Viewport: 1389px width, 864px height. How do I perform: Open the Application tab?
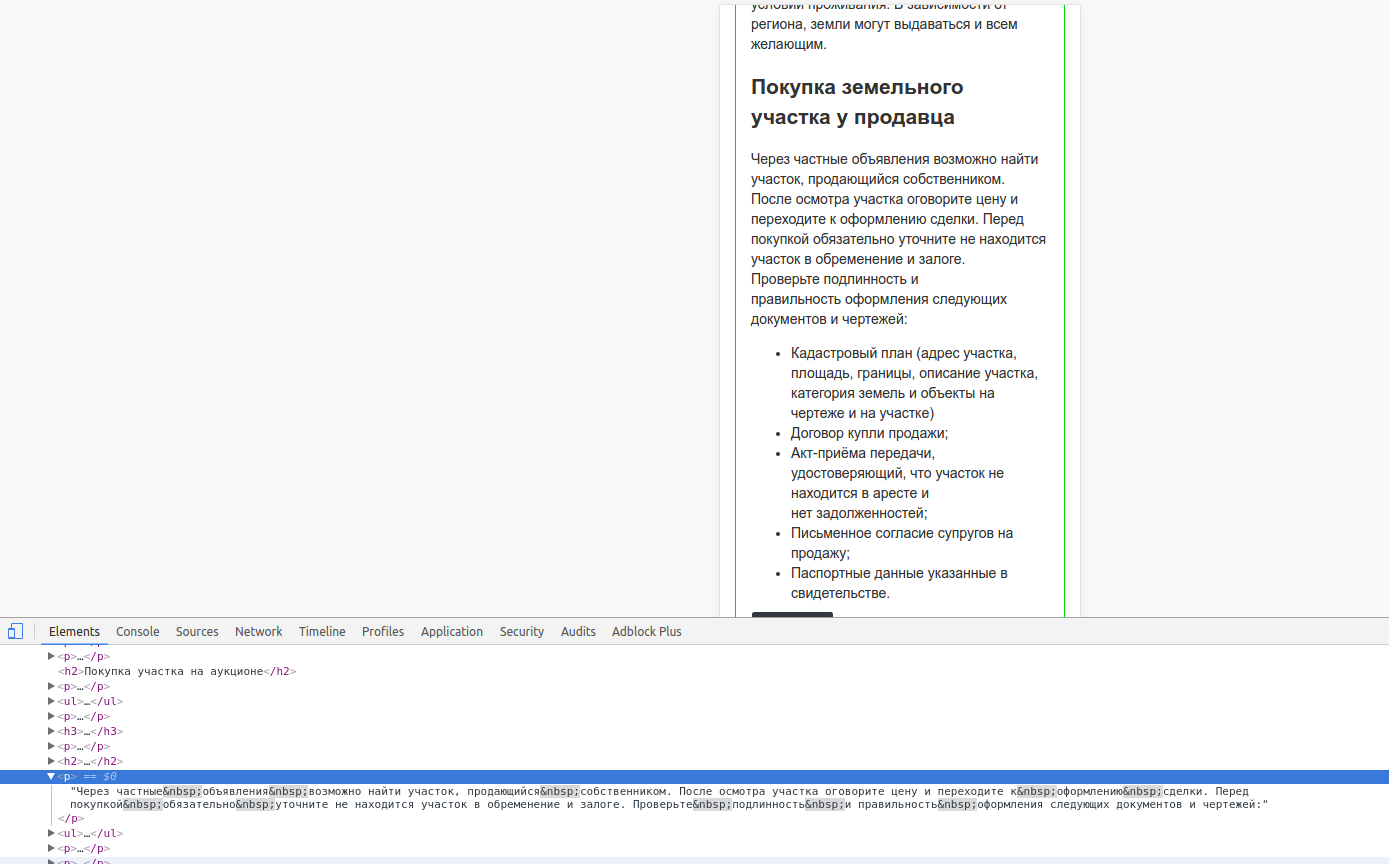(x=452, y=631)
